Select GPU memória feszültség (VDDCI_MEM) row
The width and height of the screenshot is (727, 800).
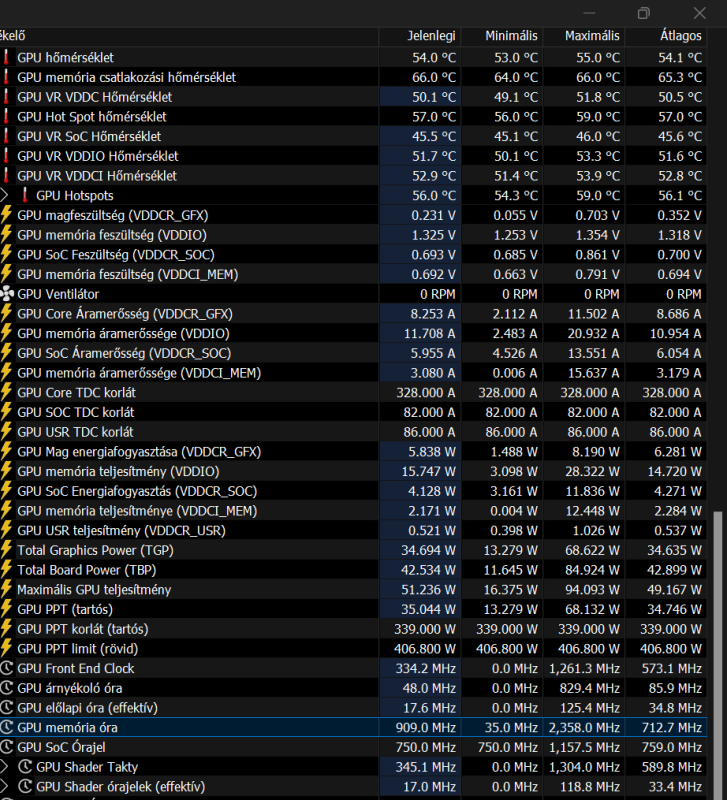tap(353, 274)
